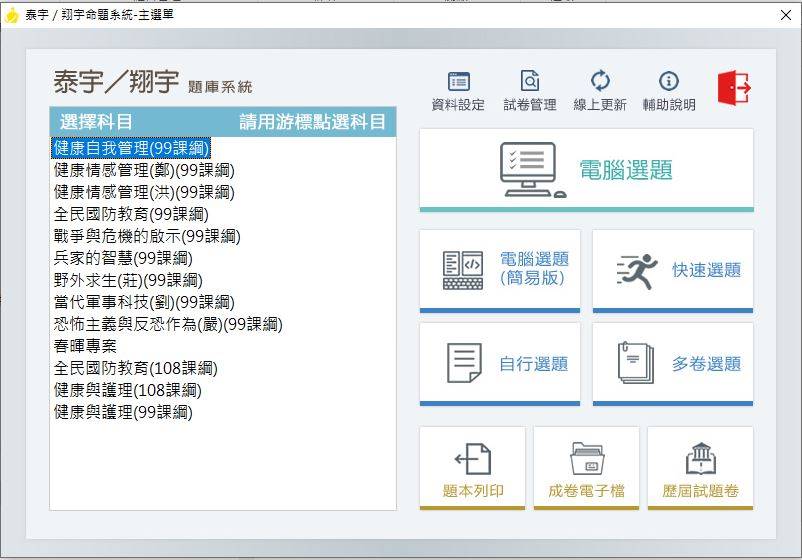Open 歷屆試題卷 past exams button
The image size is (802, 560).
coord(700,468)
